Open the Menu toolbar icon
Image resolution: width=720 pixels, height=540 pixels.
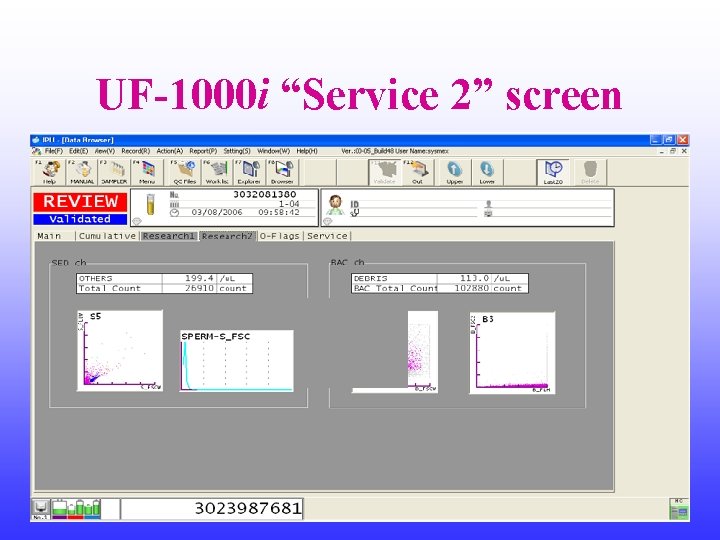(x=146, y=172)
